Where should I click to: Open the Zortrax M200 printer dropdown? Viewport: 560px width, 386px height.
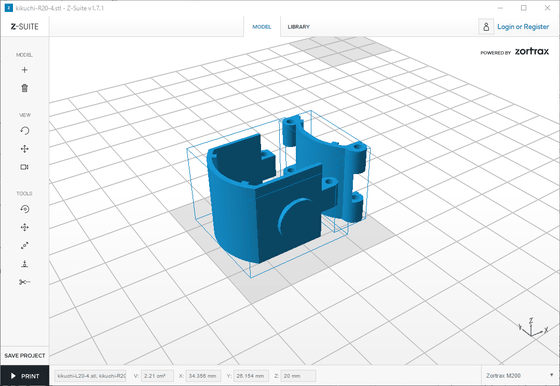520,376
